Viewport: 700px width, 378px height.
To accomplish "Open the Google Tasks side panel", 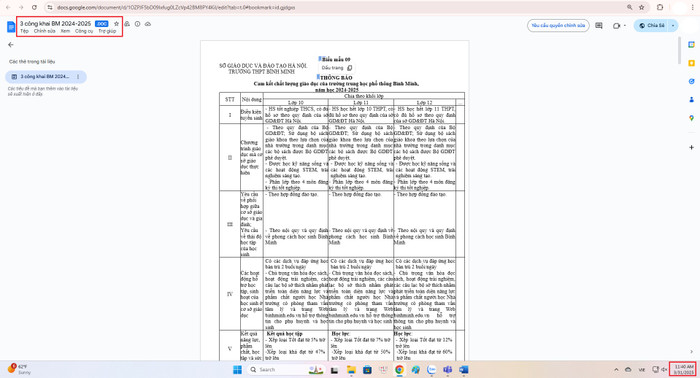I will tap(692, 81).
